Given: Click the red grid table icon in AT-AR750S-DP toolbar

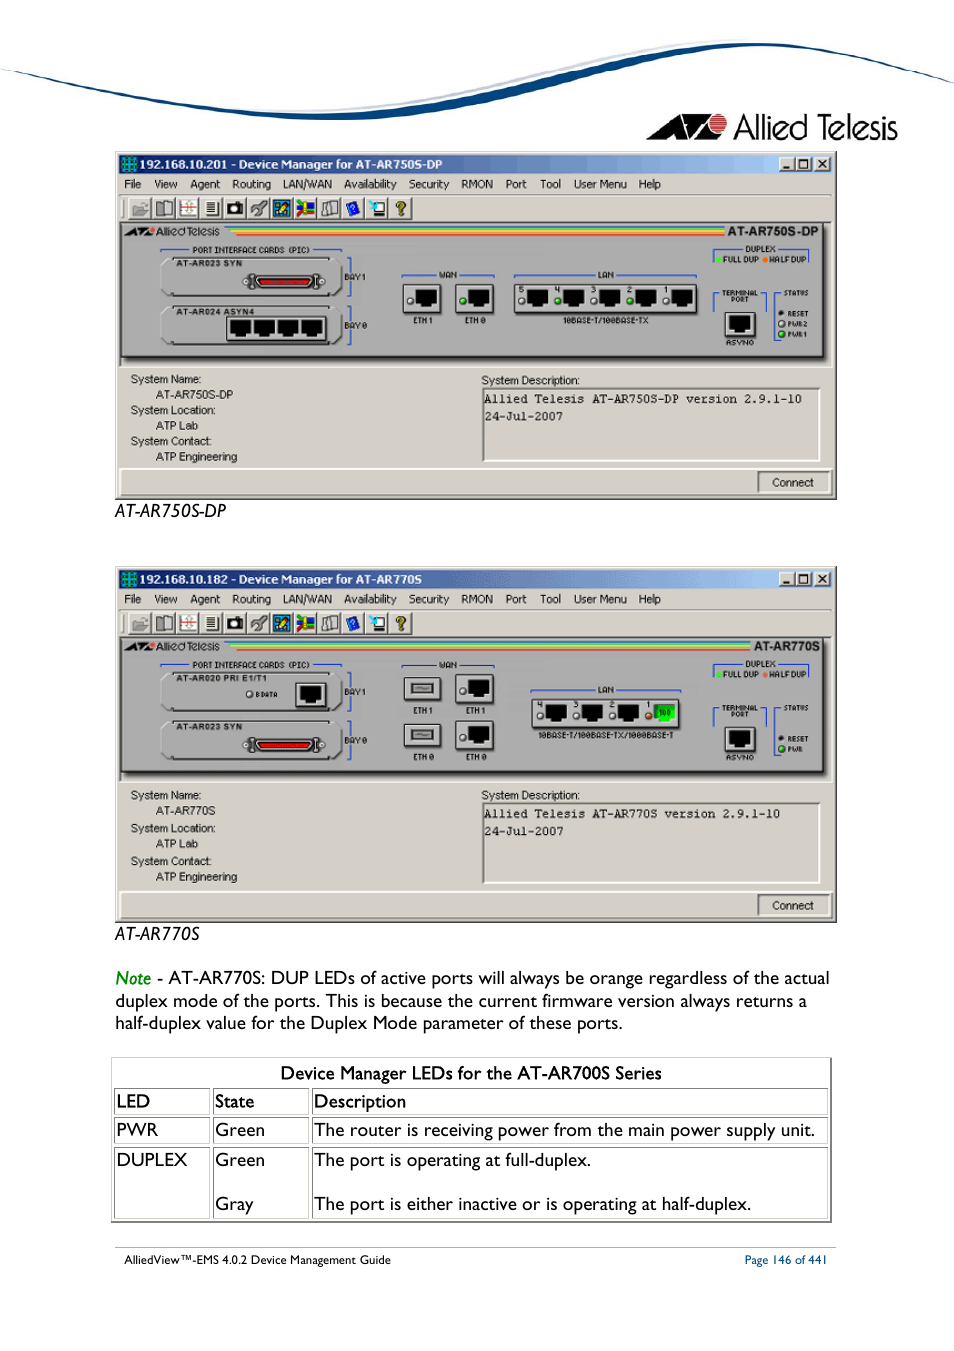Looking at the screenshot, I should [188, 208].
